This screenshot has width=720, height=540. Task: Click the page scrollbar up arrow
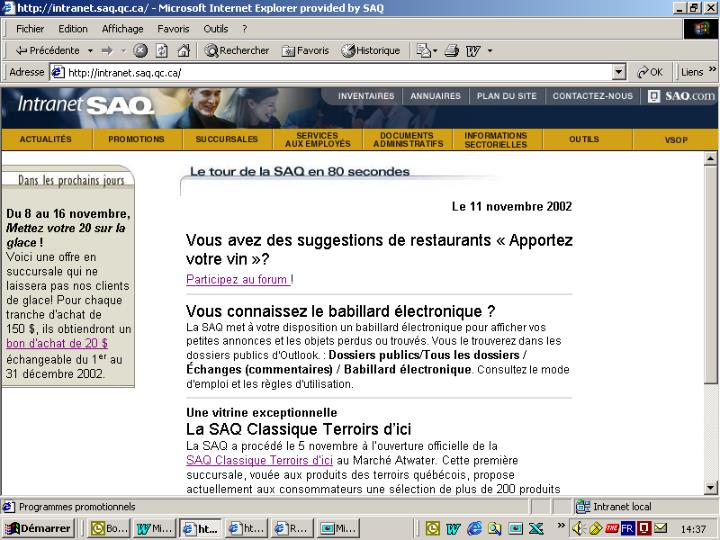pyautogui.click(x=710, y=159)
